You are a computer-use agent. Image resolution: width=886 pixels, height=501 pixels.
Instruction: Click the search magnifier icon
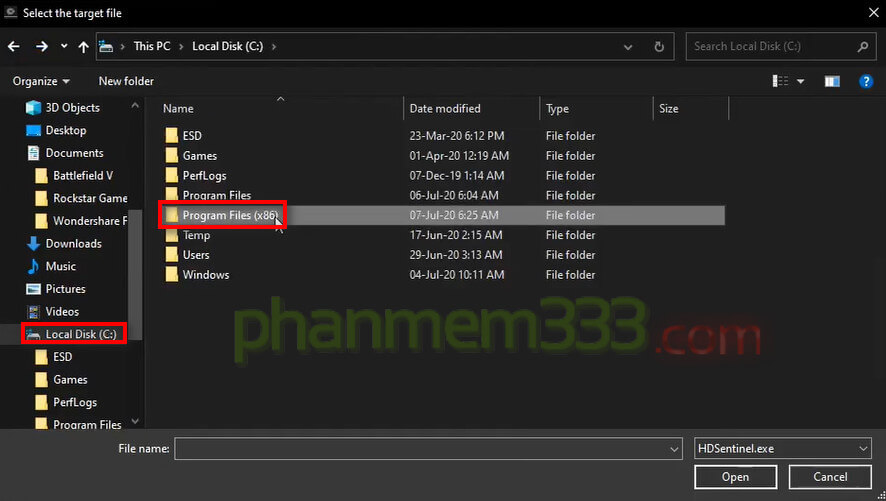click(863, 46)
